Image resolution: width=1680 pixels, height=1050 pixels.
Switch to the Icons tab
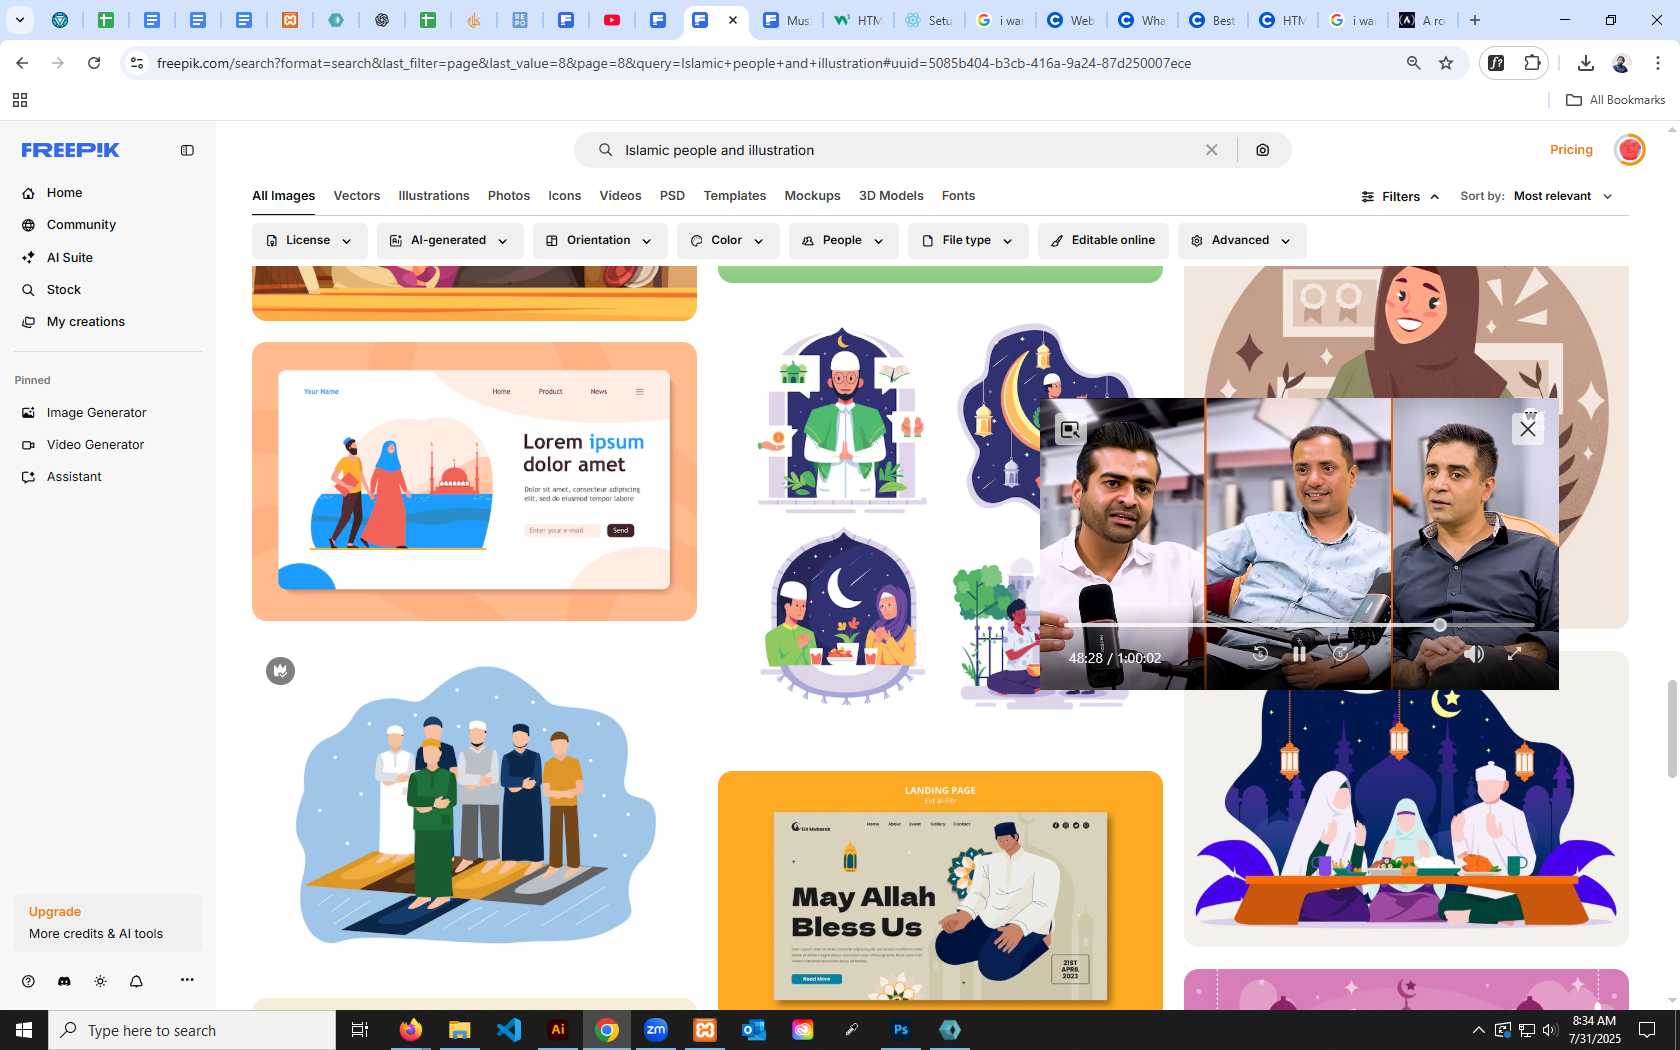[x=564, y=196]
